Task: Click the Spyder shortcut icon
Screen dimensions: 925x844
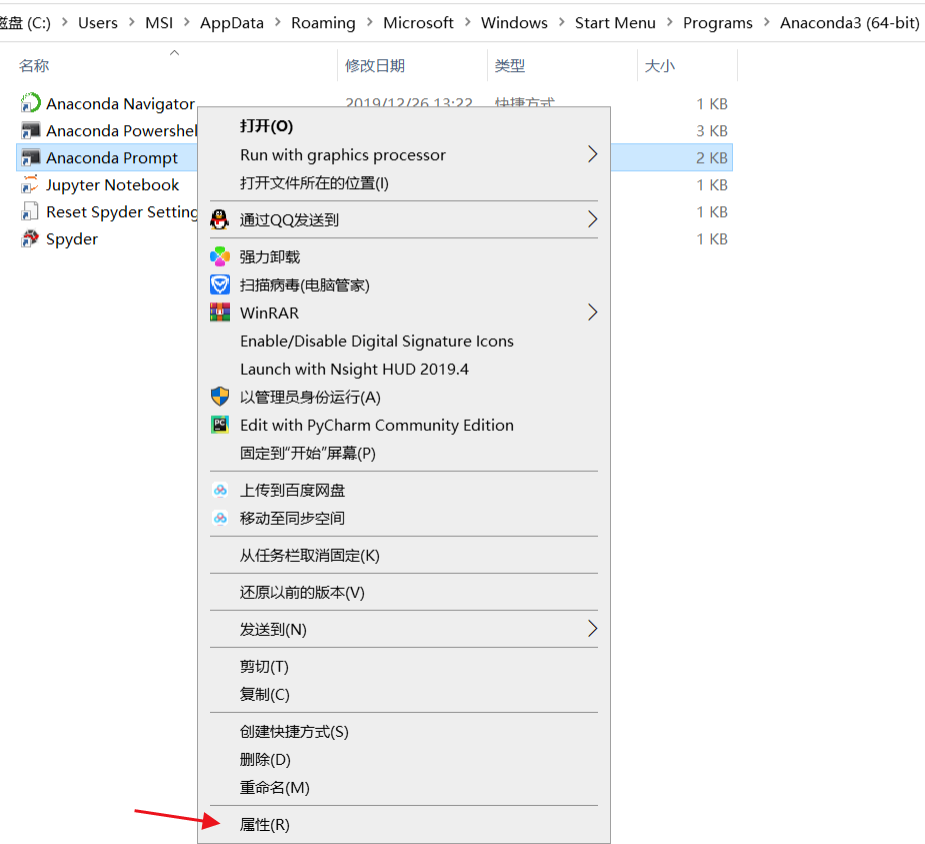Action: tap(30, 239)
